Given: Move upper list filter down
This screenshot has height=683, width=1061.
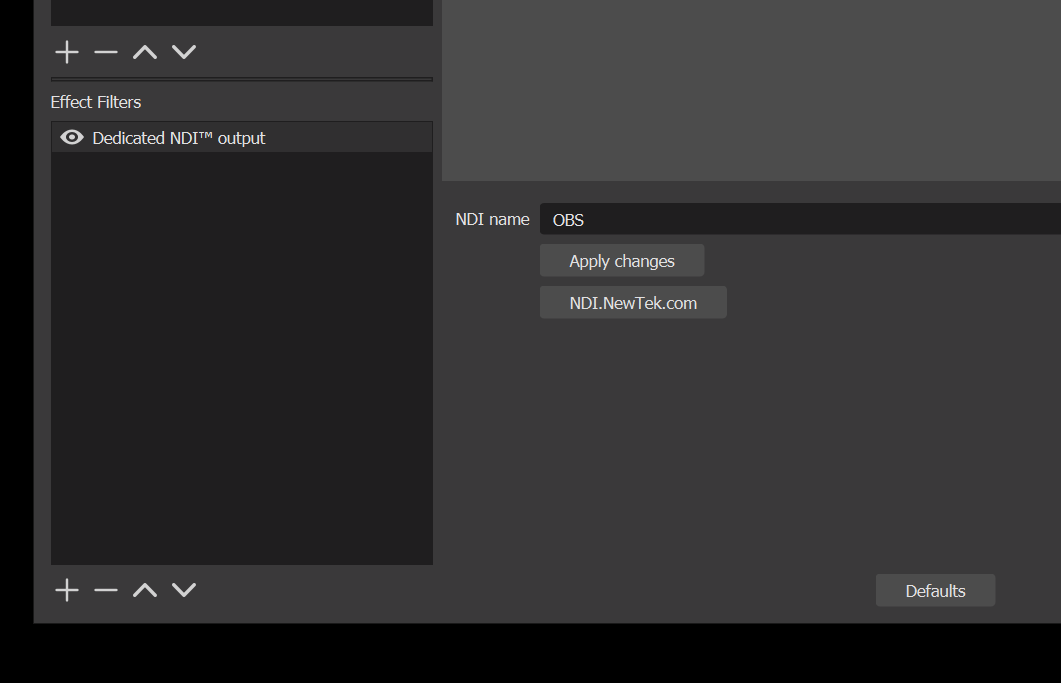Looking at the screenshot, I should (184, 52).
